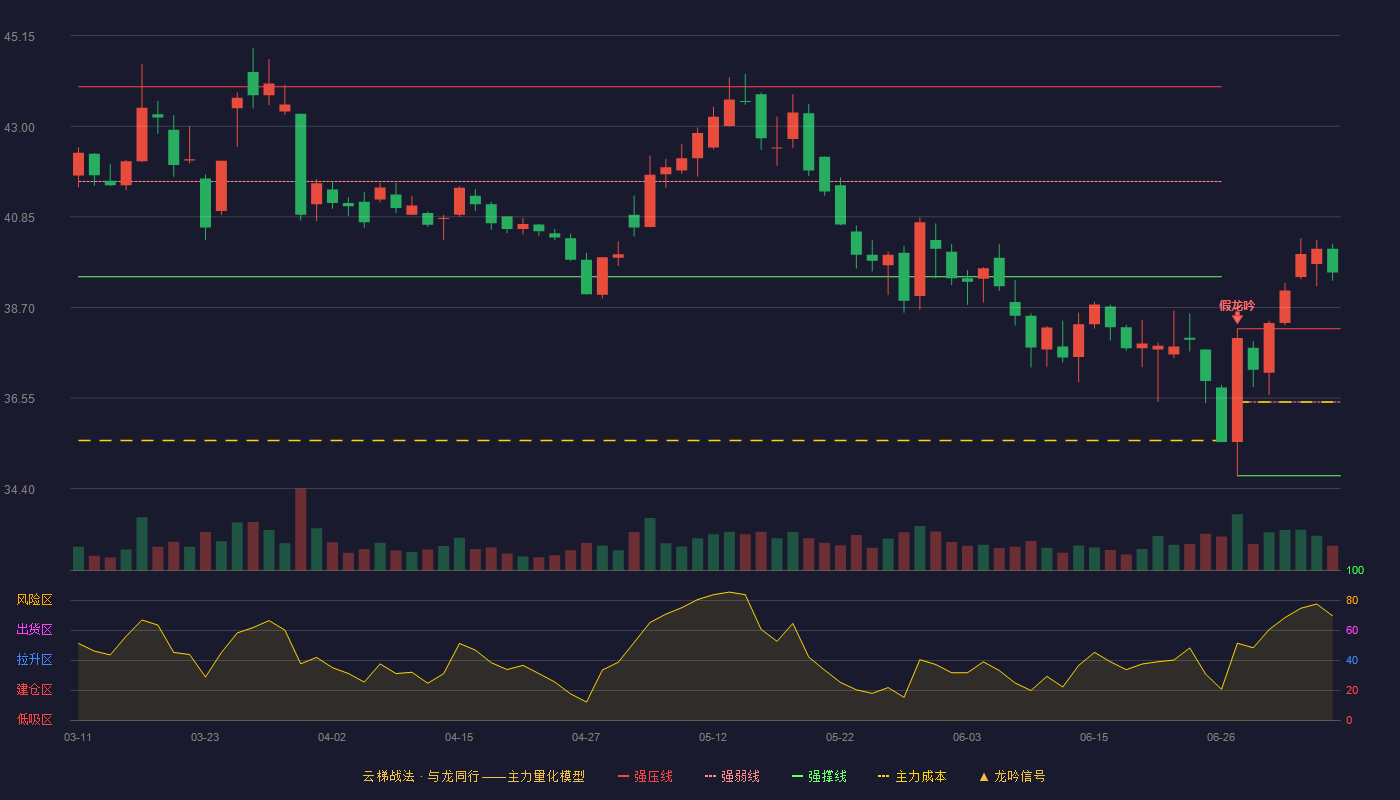The width and height of the screenshot is (1400, 800).
Task: Click the tall red candle below 假龙吟 arrow
Action: pos(1237,390)
